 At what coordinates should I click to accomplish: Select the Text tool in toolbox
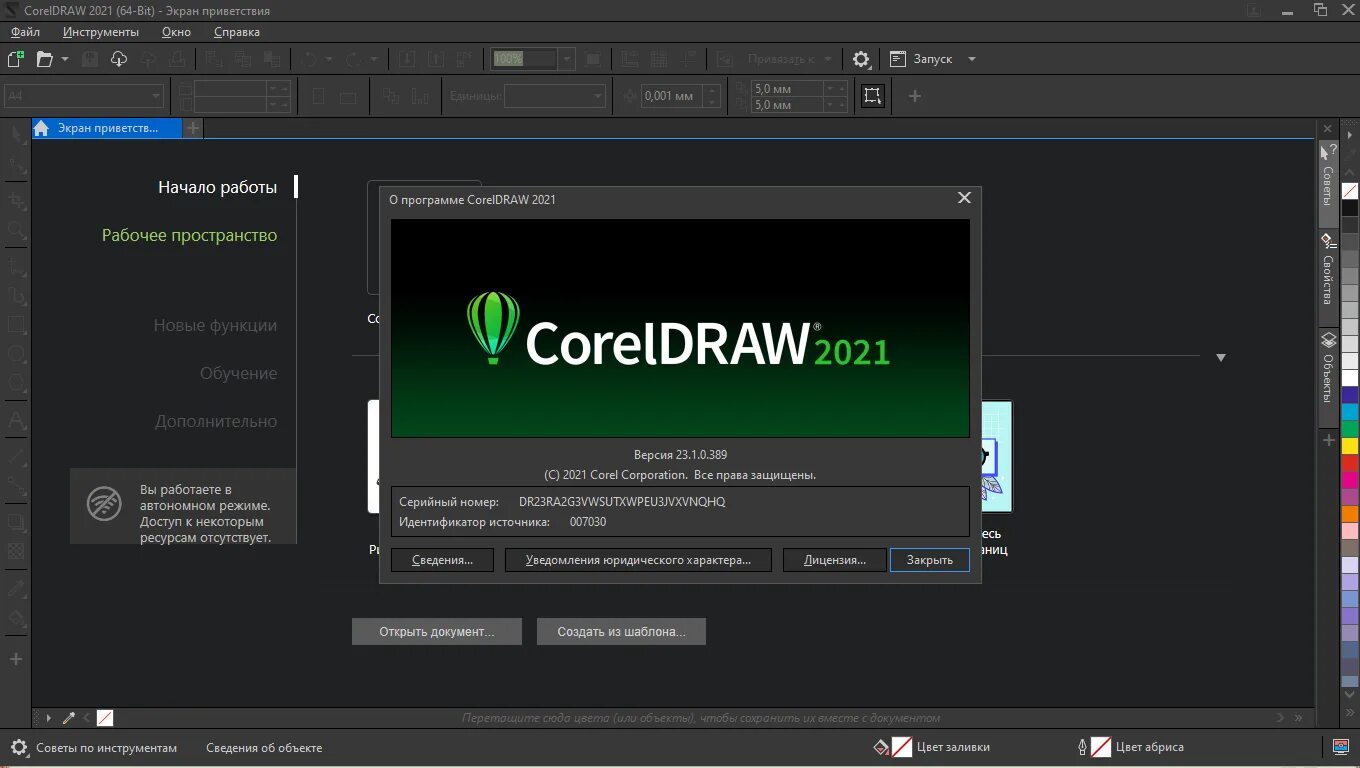coord(16,420)
